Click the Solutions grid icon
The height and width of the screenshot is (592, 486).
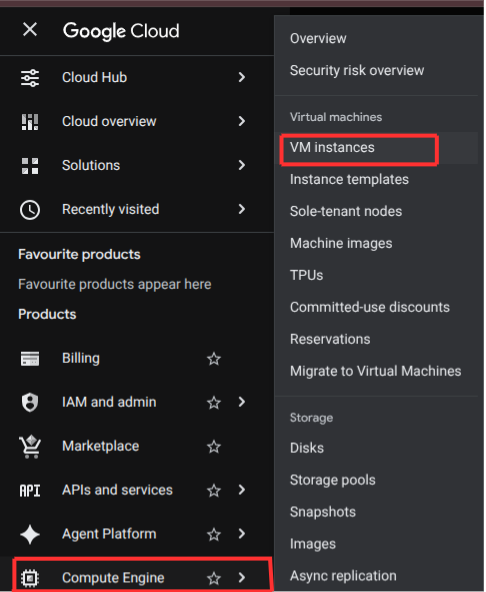click(30, 166)
